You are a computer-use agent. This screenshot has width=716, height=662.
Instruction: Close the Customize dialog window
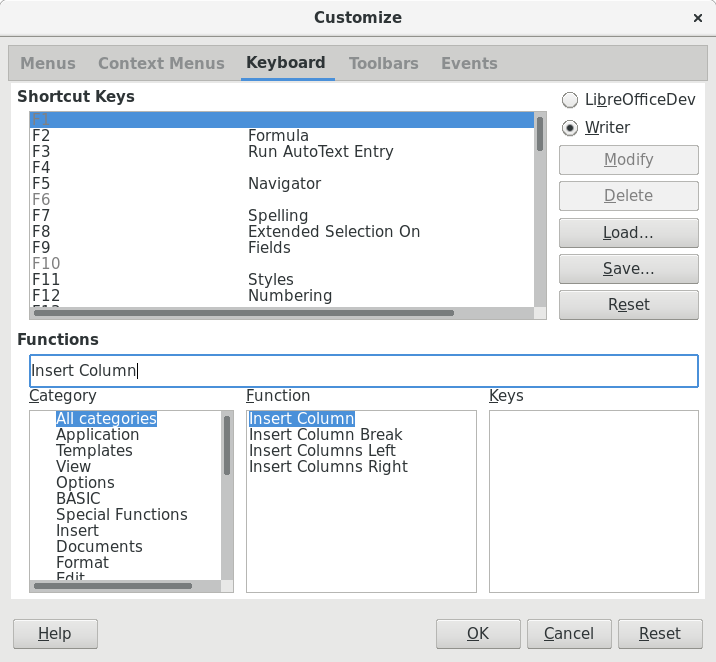click(697, 18)
